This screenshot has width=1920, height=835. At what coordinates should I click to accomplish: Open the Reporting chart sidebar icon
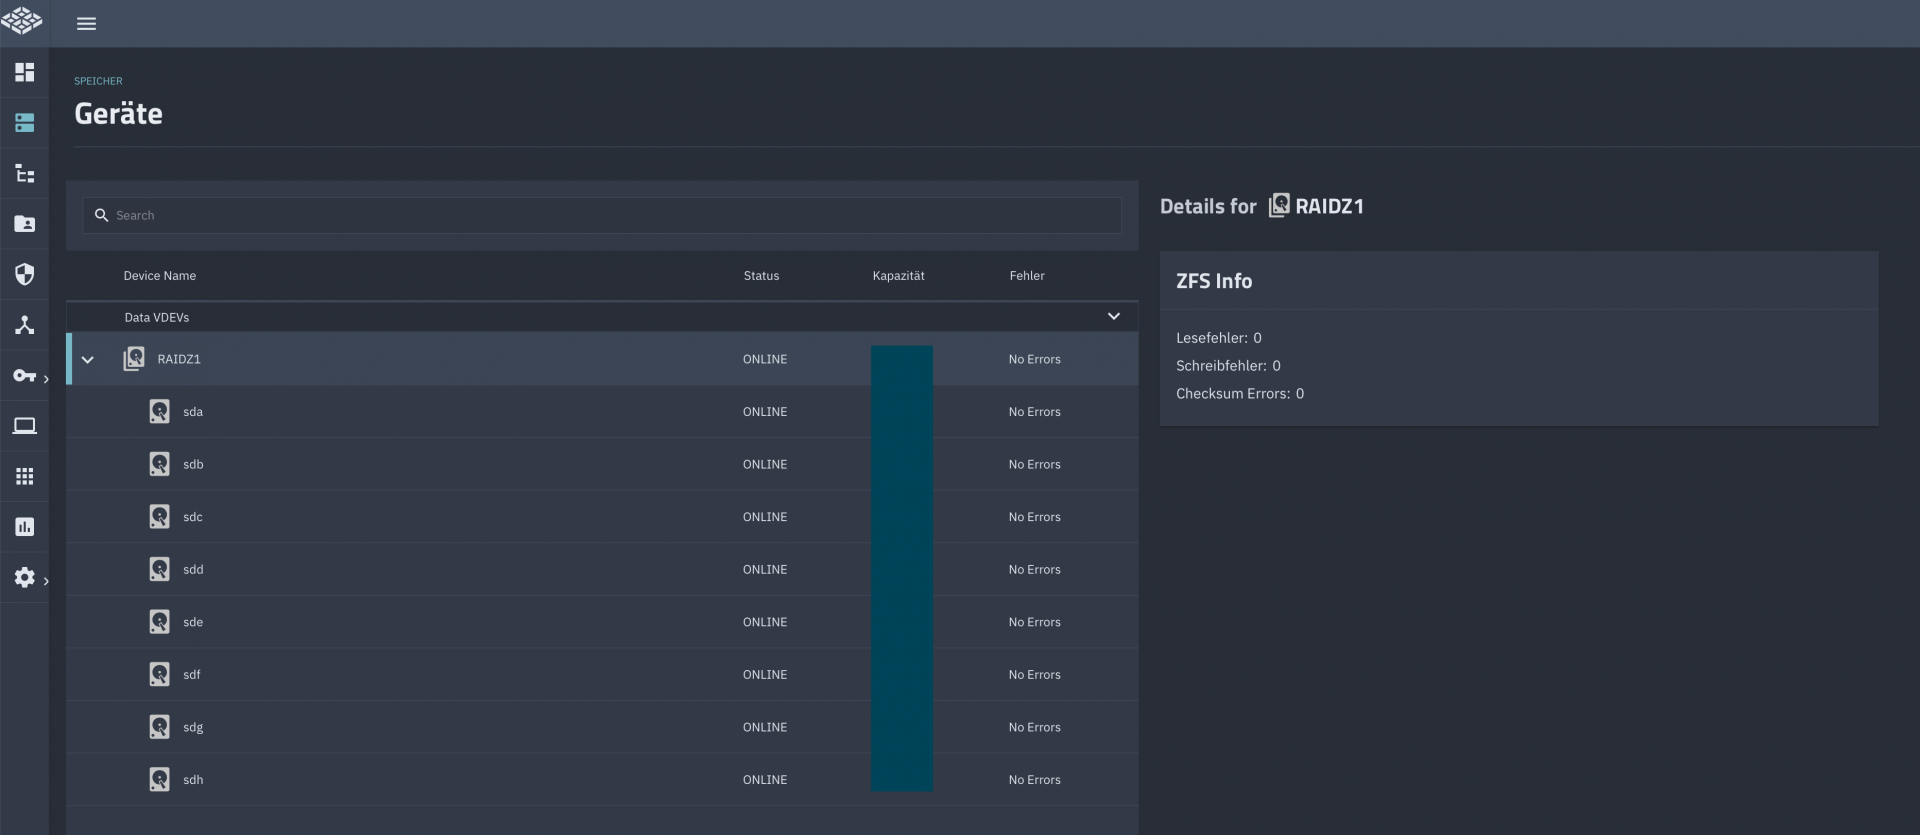[x=25, y=527]
